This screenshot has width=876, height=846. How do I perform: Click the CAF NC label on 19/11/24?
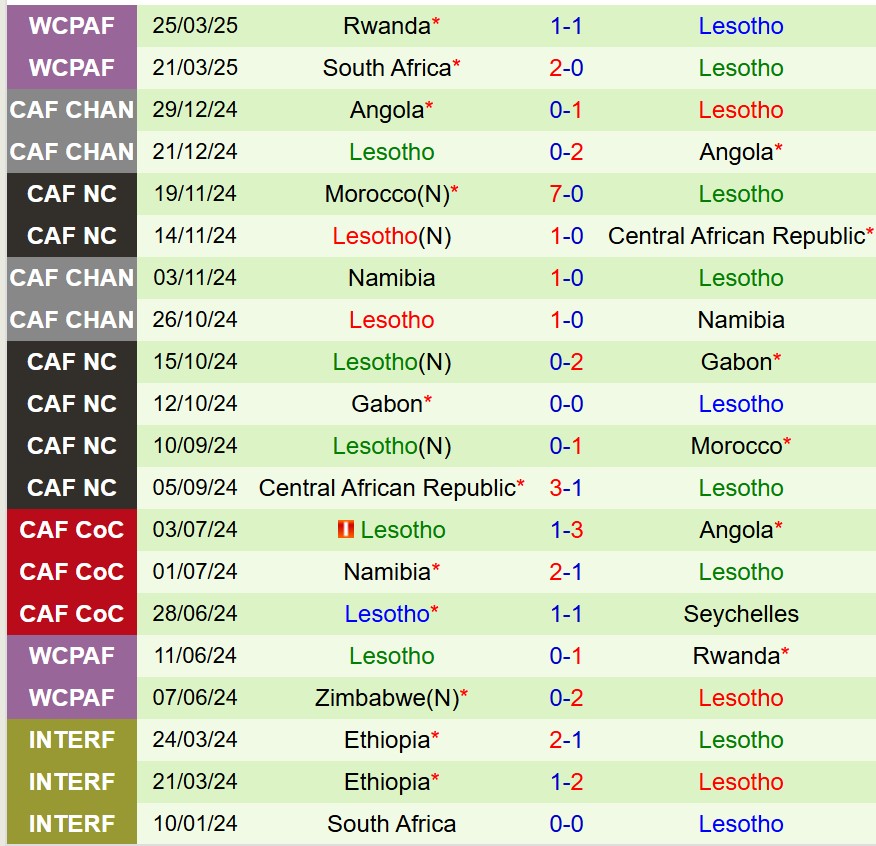click(71, 194)
